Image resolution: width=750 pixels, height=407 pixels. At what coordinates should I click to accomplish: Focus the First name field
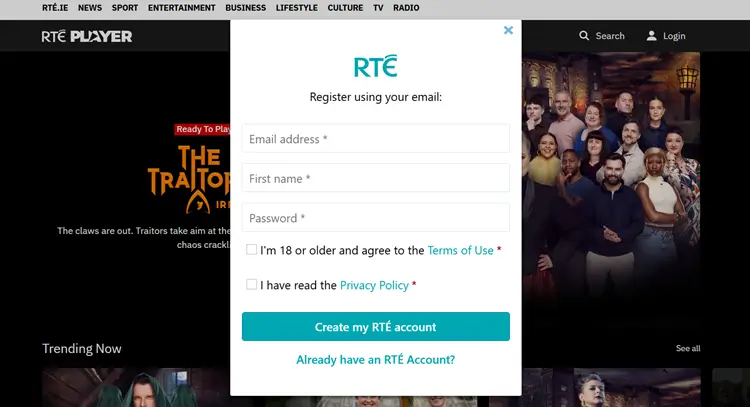coord(375,178)
